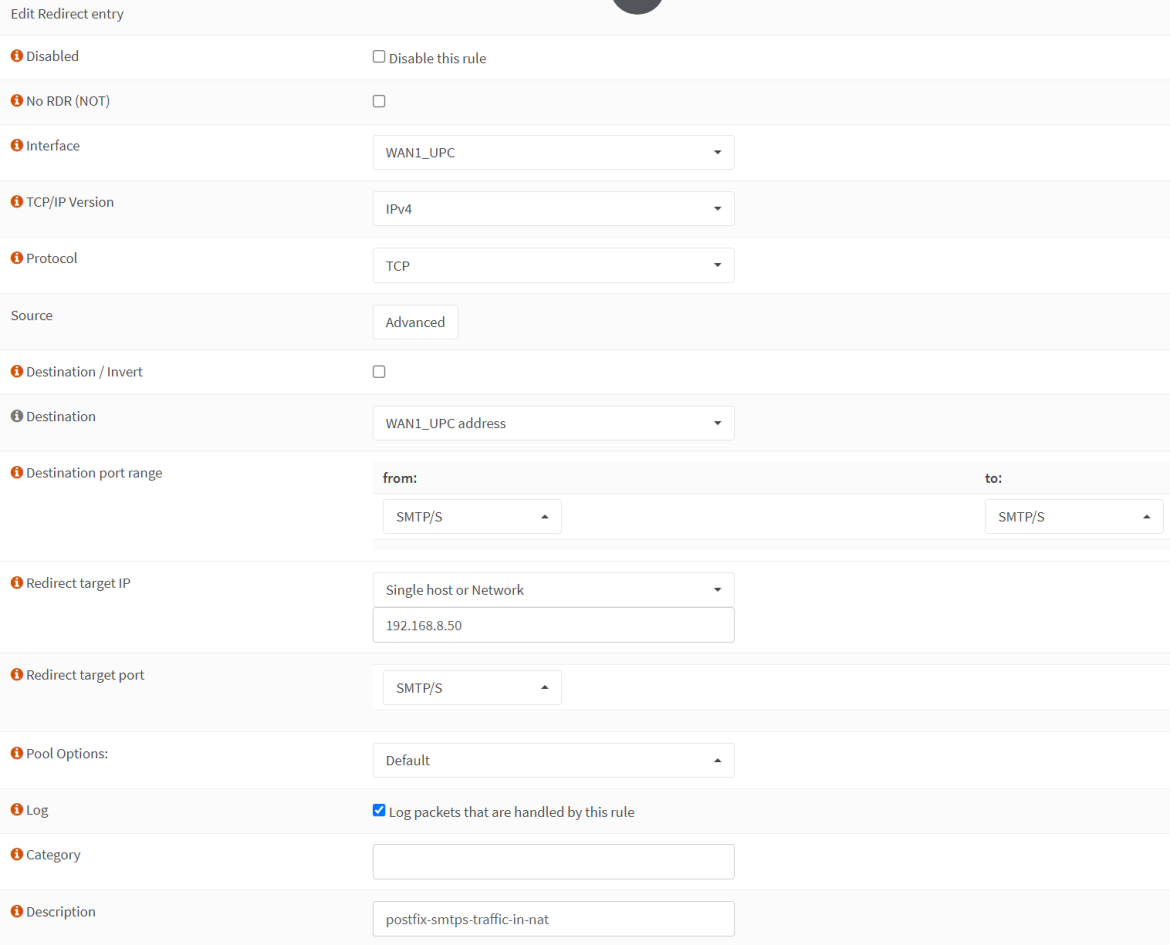Image resolution: width=1170 pixels, height=945 pixels.
Task: Enable the No RDR (NOT) checkbox
Action: [378, 100]
